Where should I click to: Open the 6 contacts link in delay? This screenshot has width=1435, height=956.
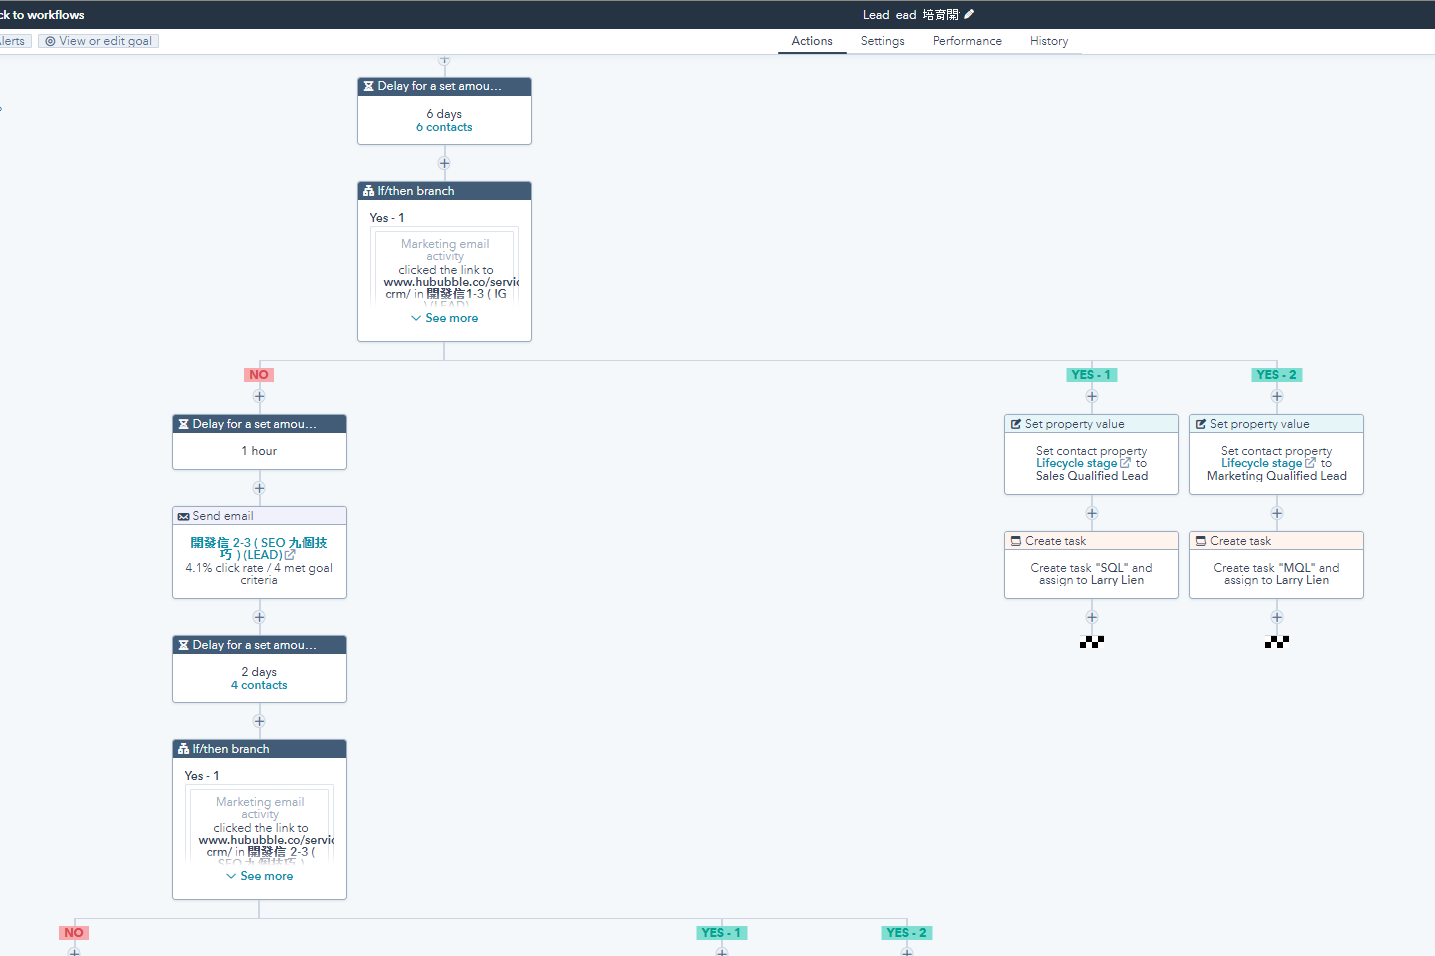coord(444,127)
